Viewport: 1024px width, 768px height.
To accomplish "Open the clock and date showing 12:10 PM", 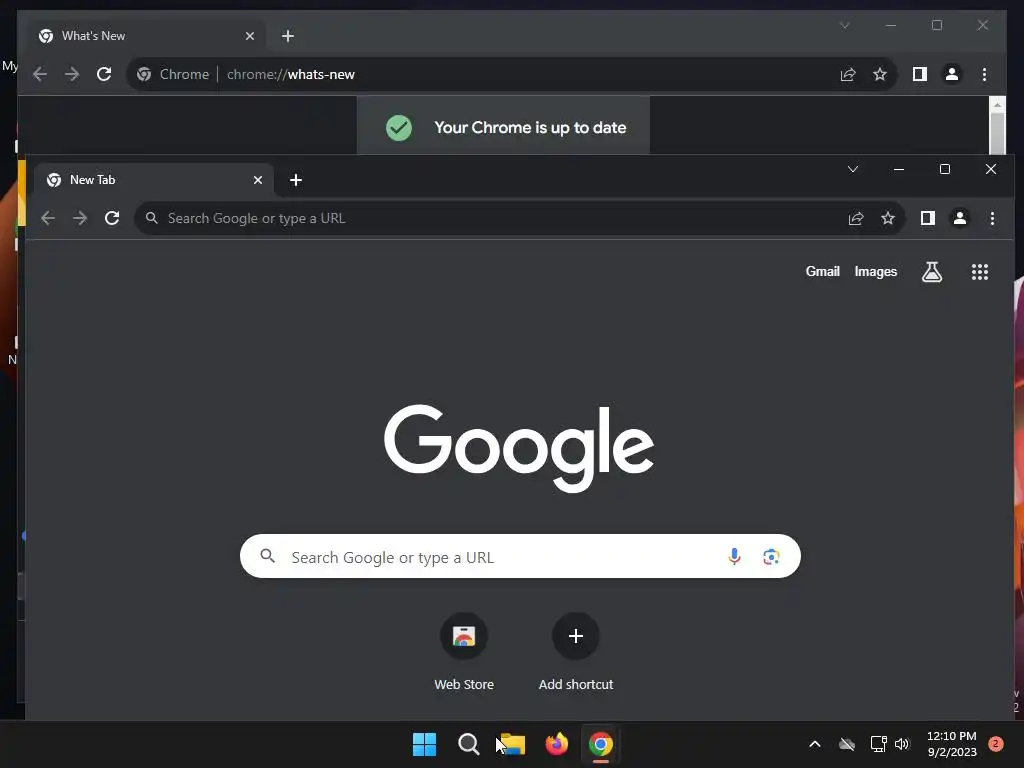I will [952, 744].
